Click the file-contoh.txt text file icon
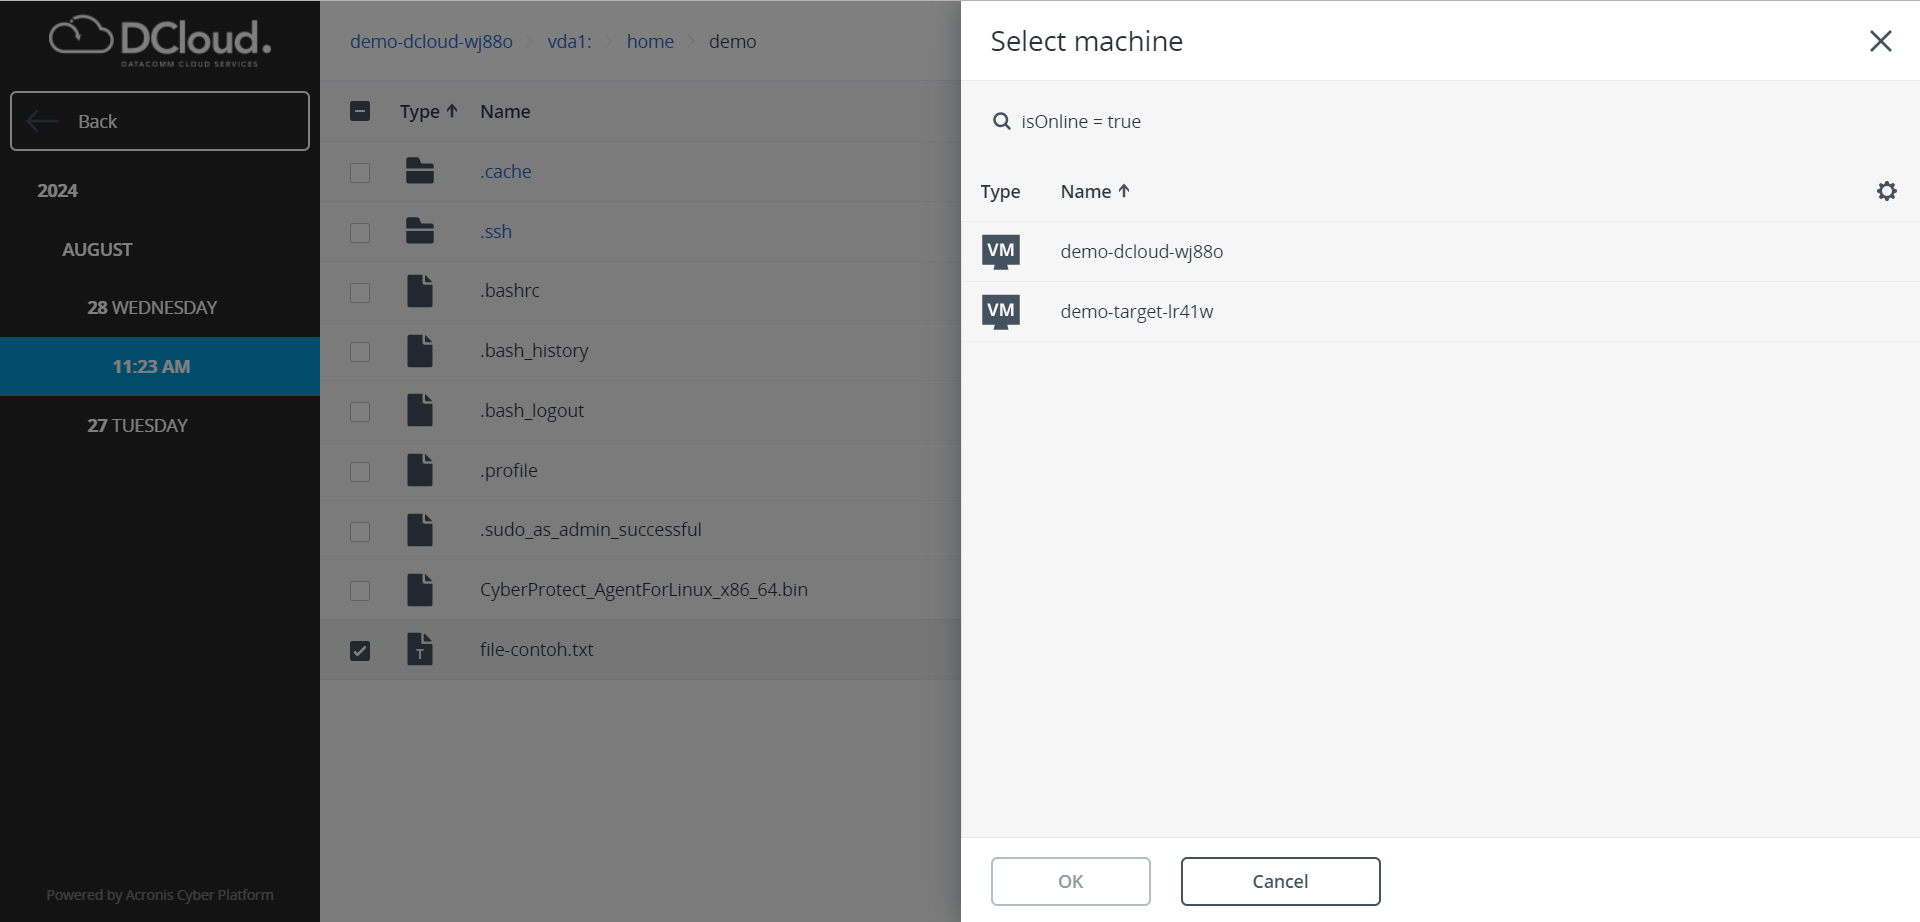This screenshot has width=1920, height=922. tap(420, 650)
